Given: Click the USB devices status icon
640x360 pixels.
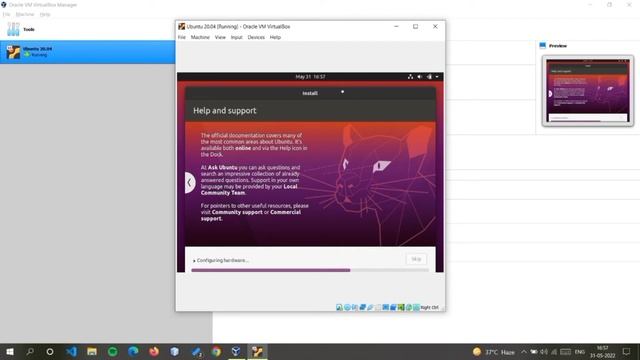Looking at the screenshot, I should click(x=370, y=307).
